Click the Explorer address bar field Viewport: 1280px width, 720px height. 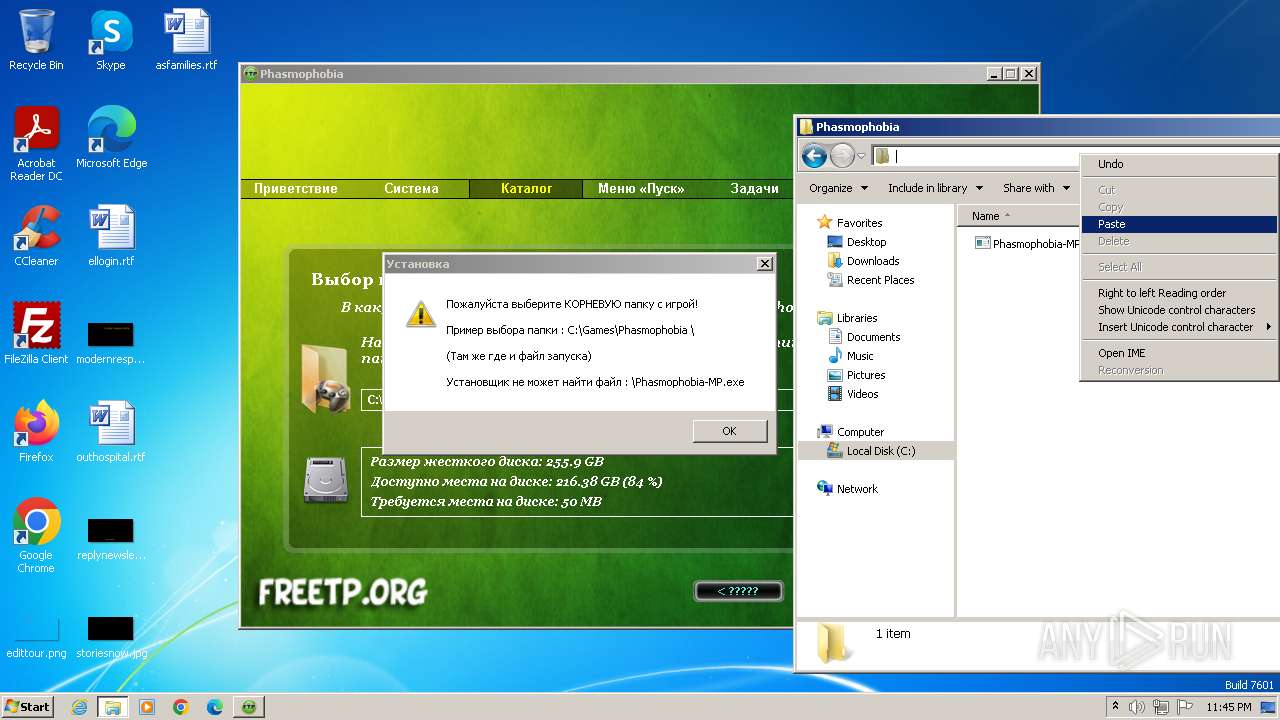tap(977, 156)
